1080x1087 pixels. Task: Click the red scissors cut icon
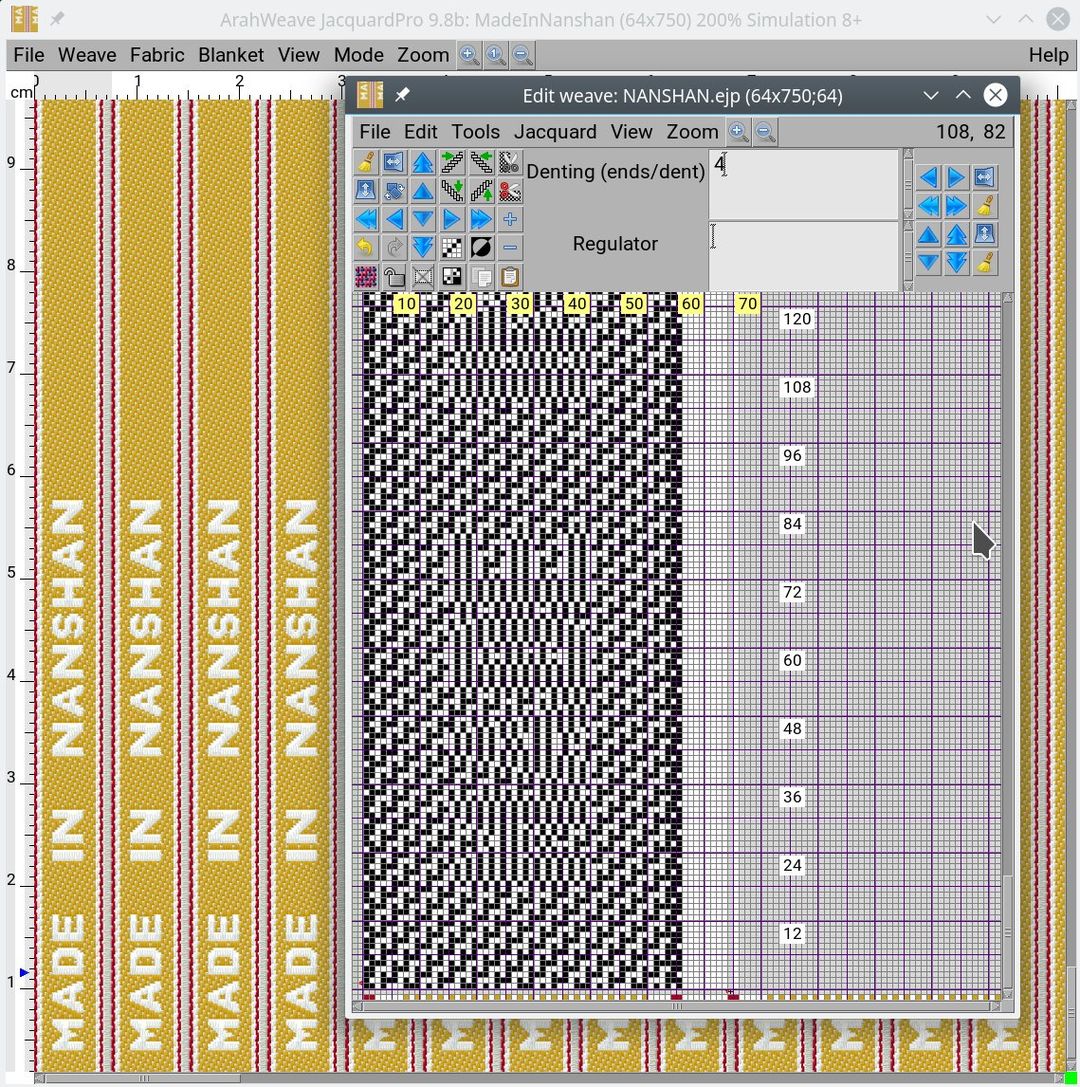(509, 191)
